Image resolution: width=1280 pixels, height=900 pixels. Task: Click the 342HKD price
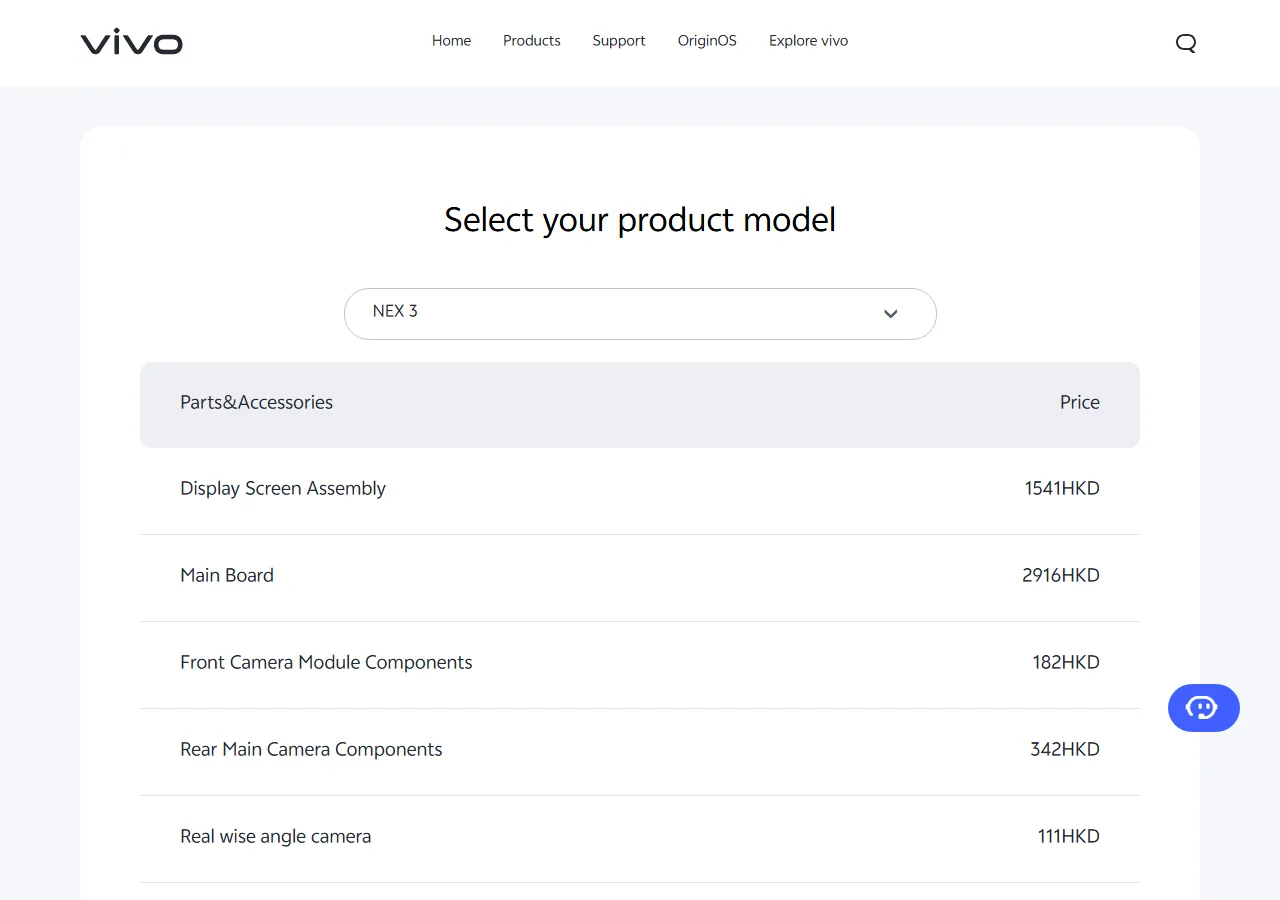pos(1065,749)
